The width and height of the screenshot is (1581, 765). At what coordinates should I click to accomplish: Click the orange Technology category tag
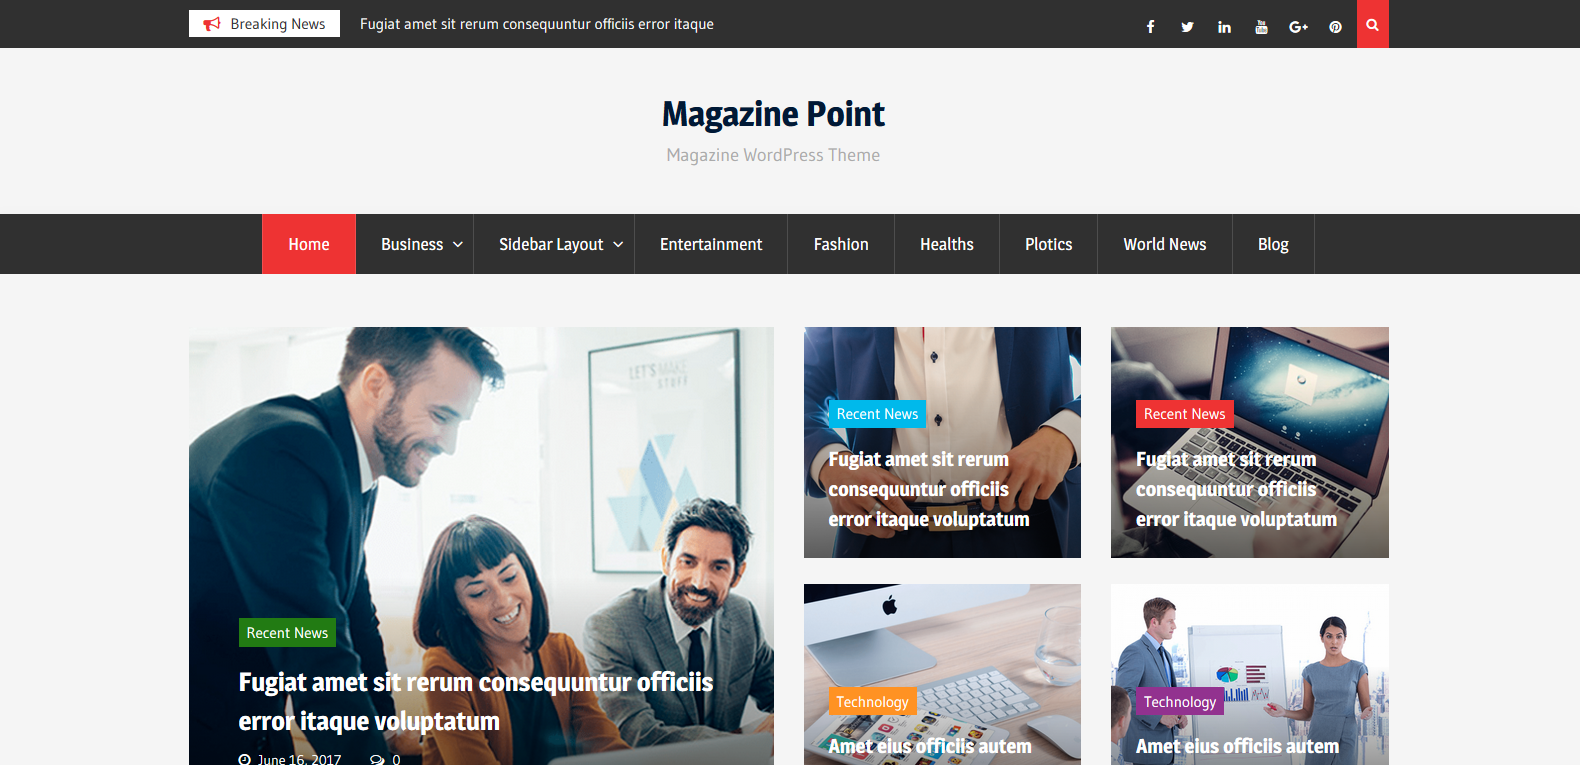872,702
